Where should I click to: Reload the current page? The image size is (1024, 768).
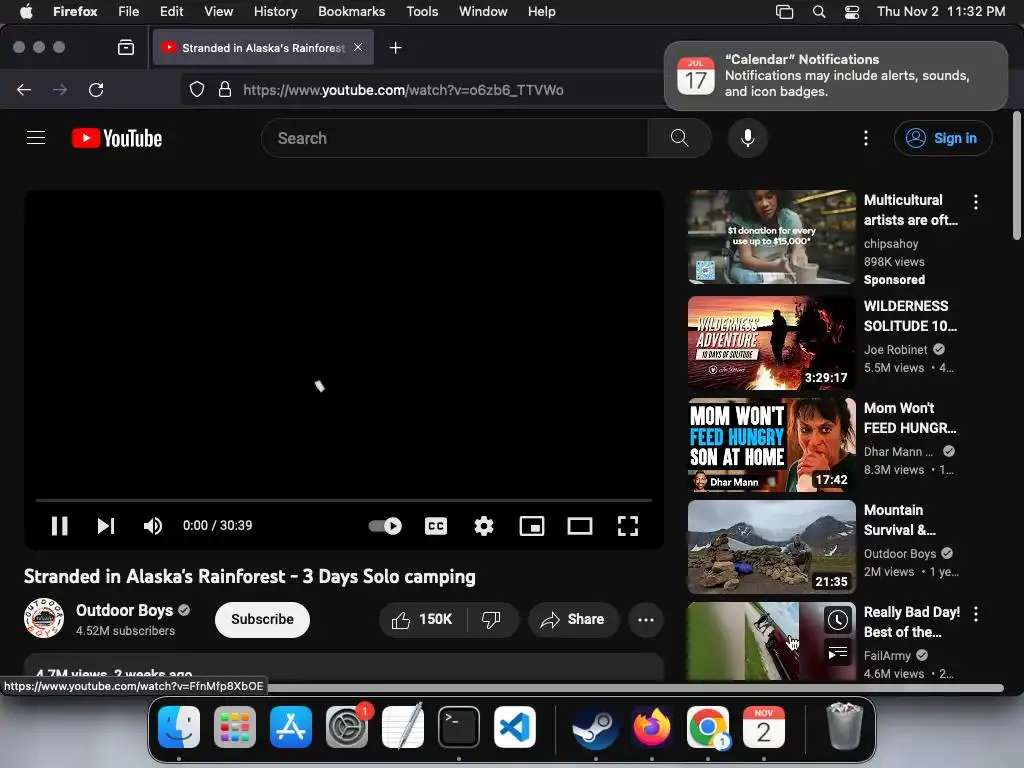[96, 89]
